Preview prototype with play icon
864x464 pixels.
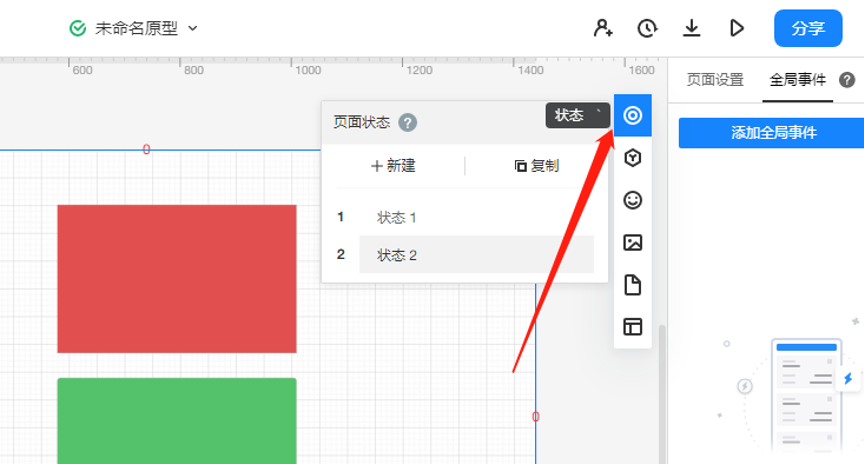(x=737, y=28)
